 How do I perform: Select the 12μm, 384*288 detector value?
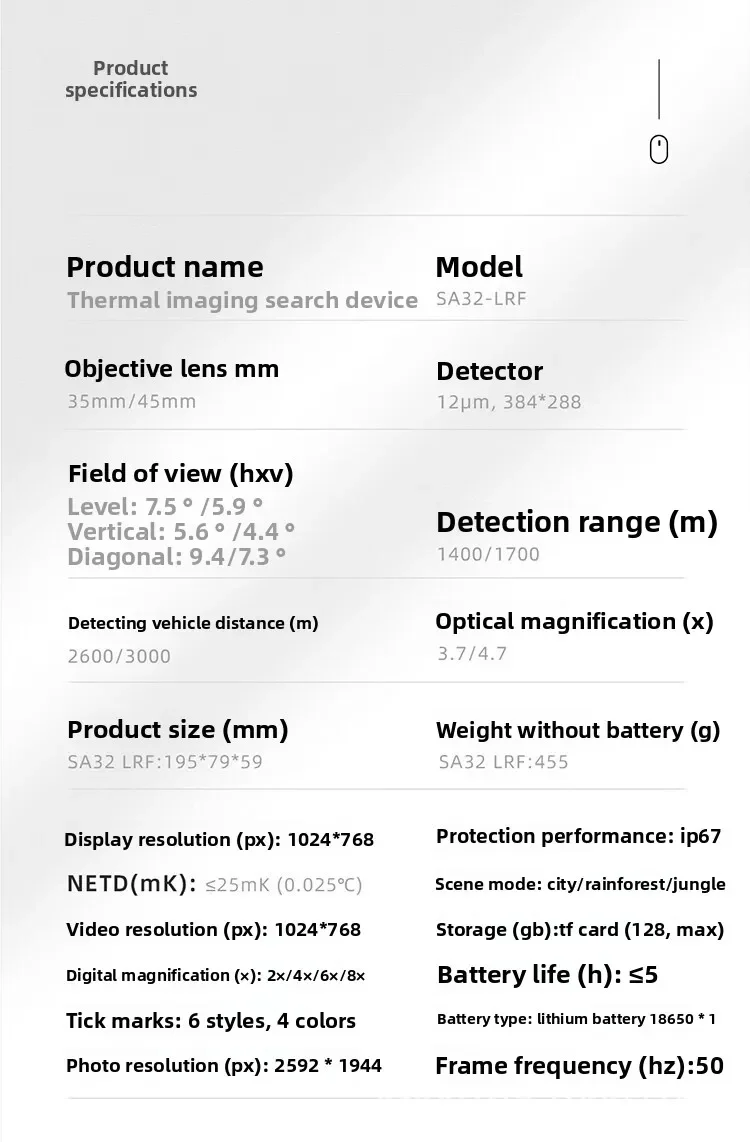click(508, 402)
